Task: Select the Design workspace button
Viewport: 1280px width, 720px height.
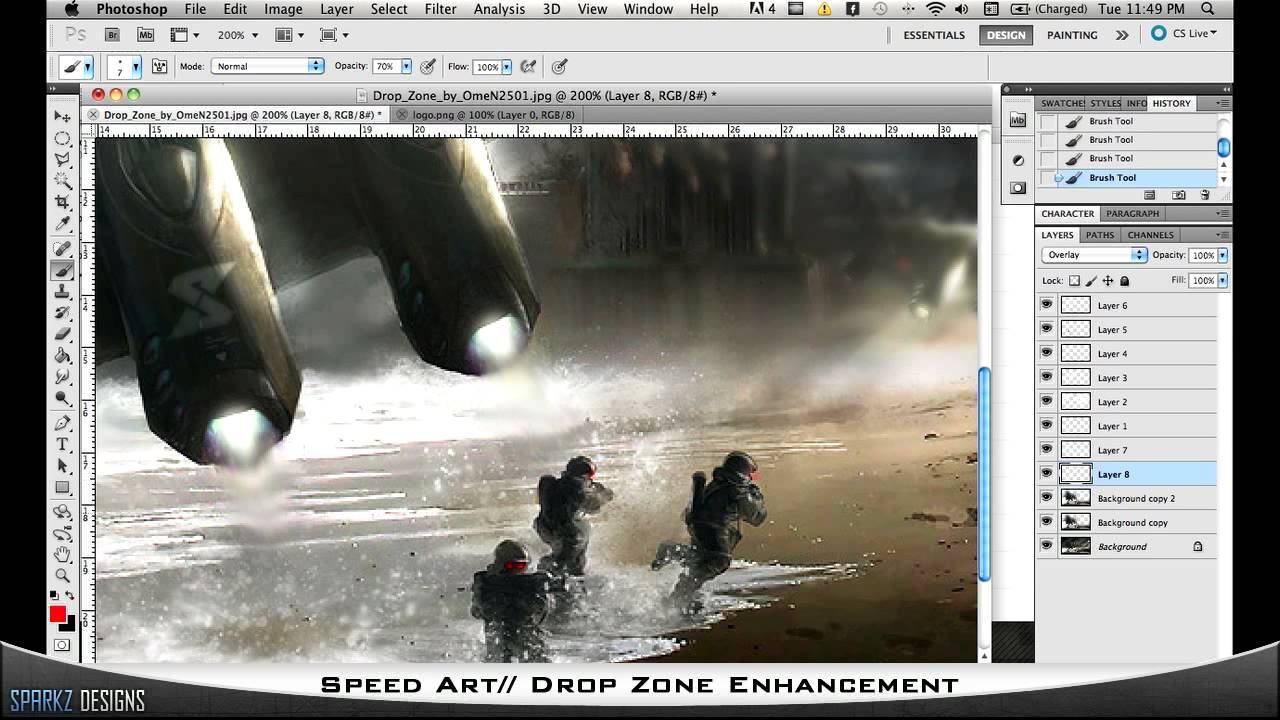Action: 1006,35
